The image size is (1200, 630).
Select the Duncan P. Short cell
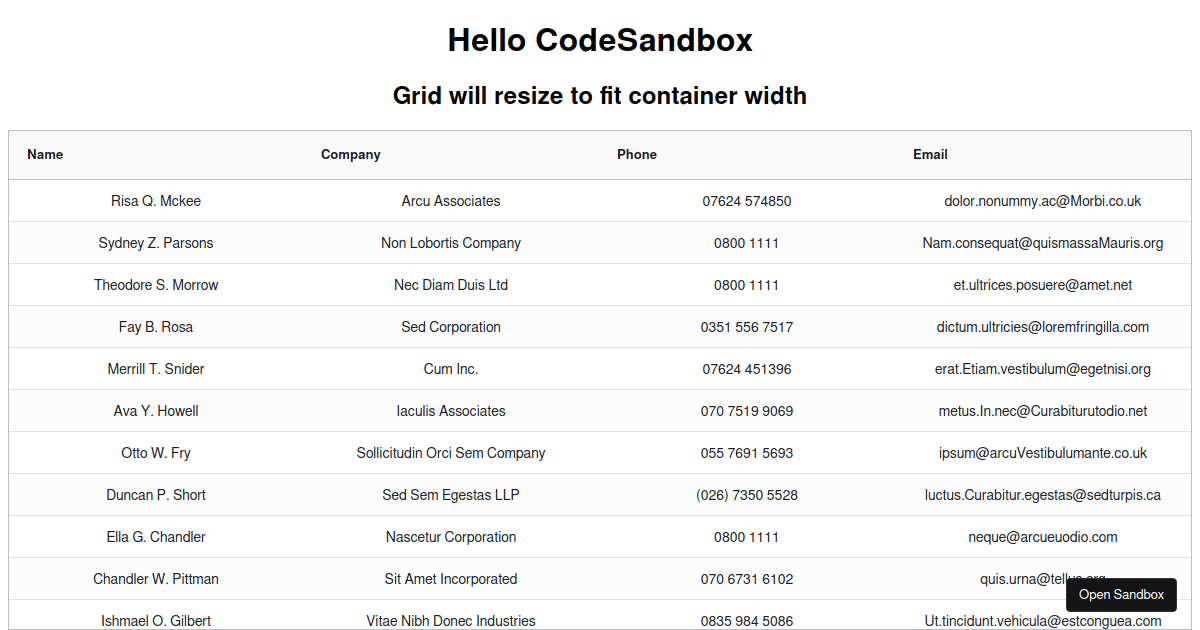(156, 495)
